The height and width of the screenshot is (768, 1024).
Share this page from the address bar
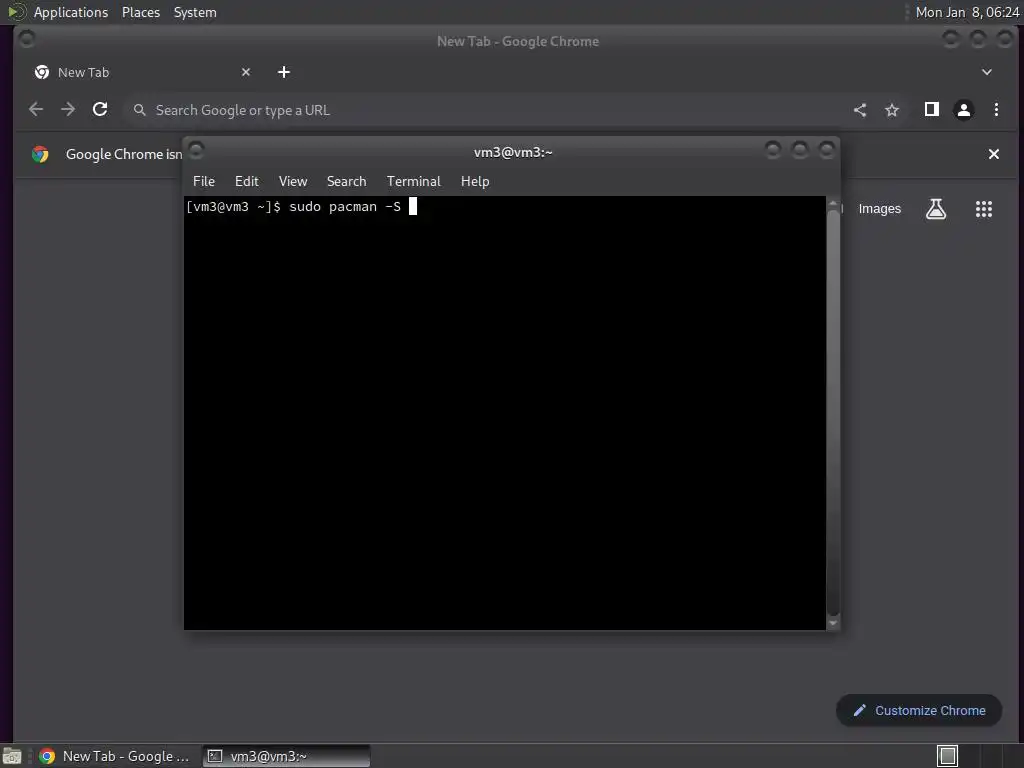[x=860, y=110]
